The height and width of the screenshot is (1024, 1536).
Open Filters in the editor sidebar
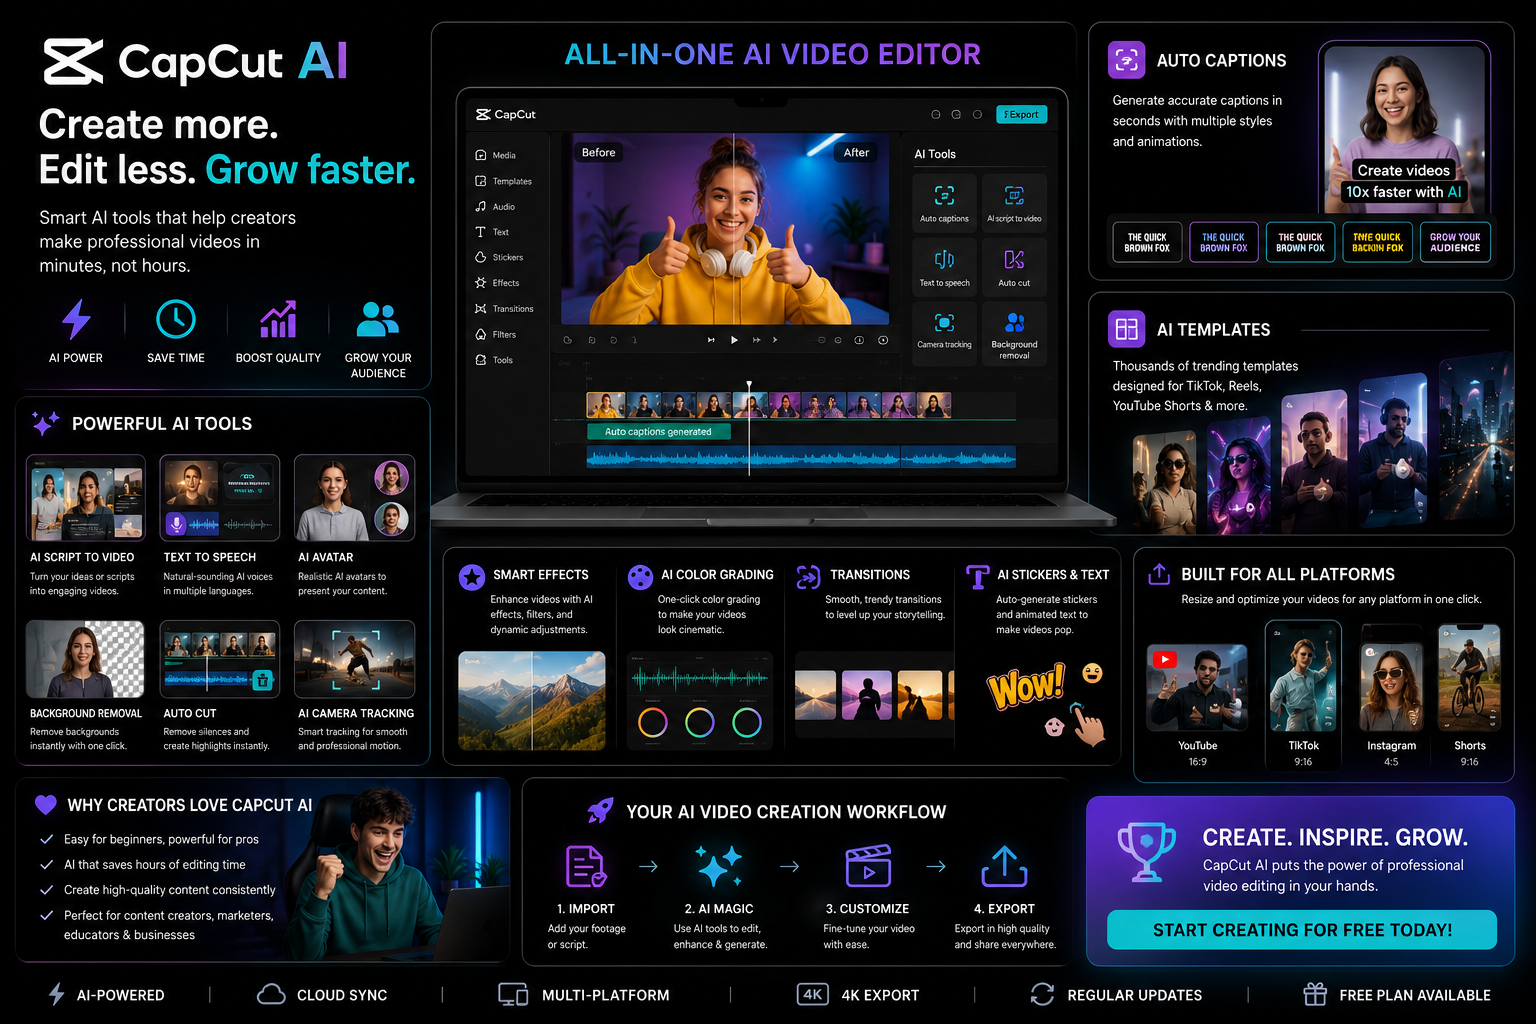(495, 334)
